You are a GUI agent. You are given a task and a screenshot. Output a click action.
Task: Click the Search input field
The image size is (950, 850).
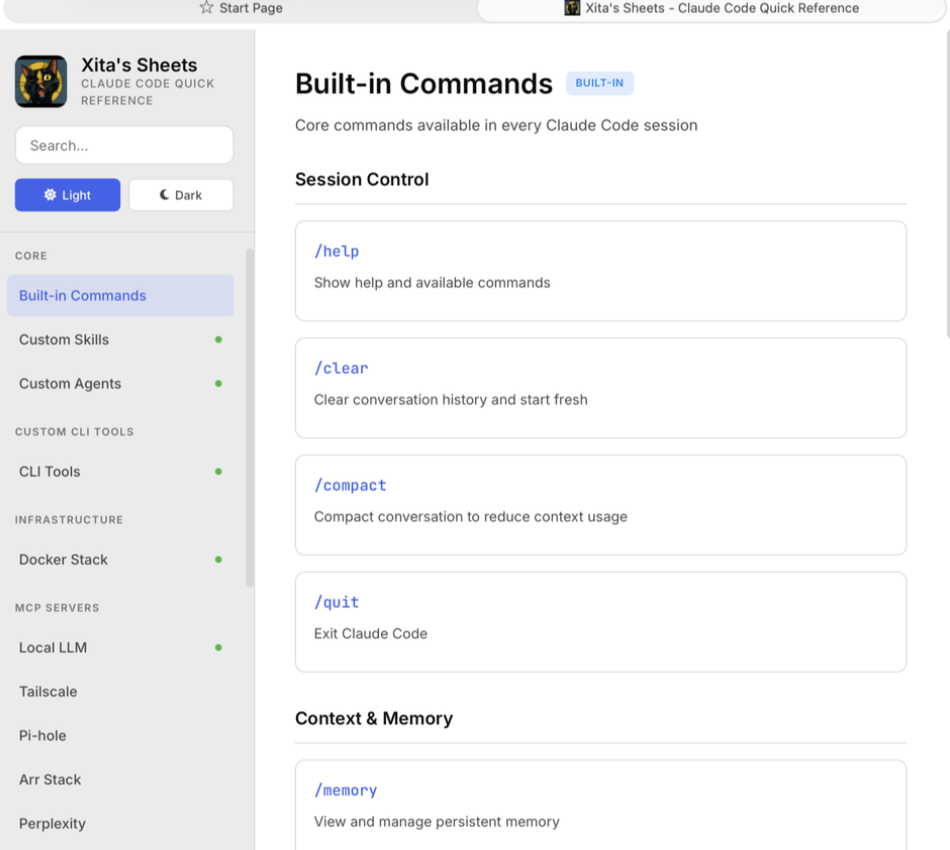pyautogui.click(x=124, y=145)
